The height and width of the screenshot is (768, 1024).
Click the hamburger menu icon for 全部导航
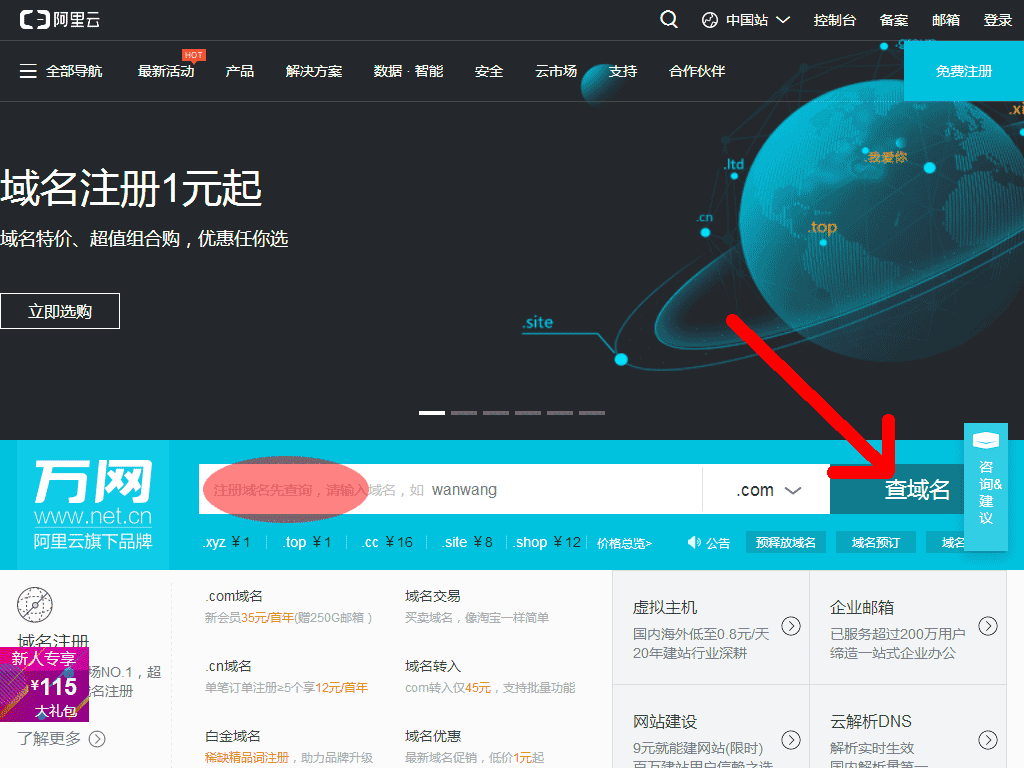coord(28,71)
